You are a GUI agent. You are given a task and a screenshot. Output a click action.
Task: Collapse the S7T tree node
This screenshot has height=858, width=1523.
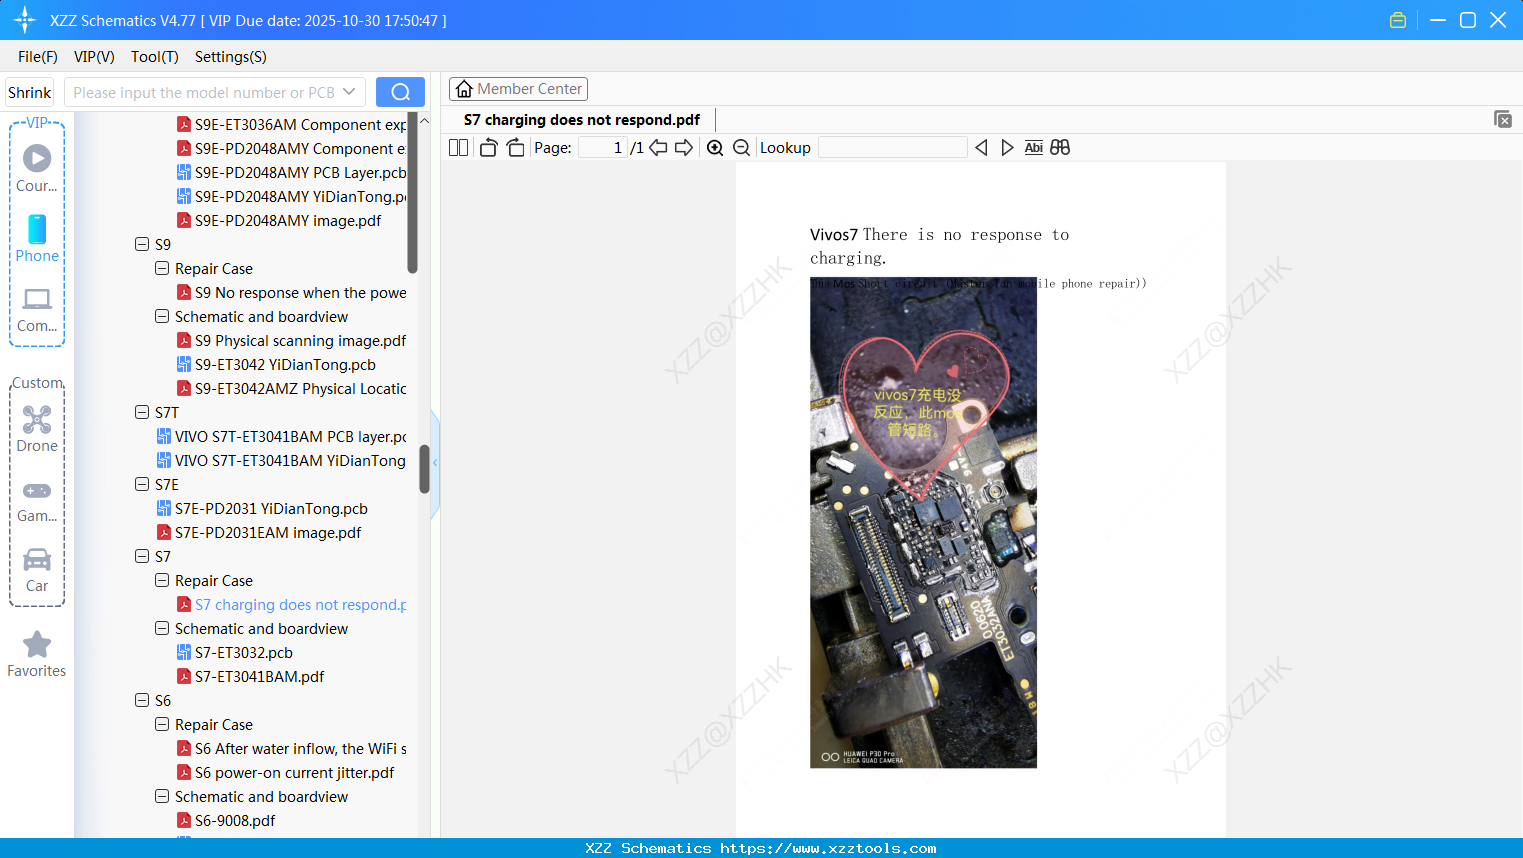click(142, 412)
